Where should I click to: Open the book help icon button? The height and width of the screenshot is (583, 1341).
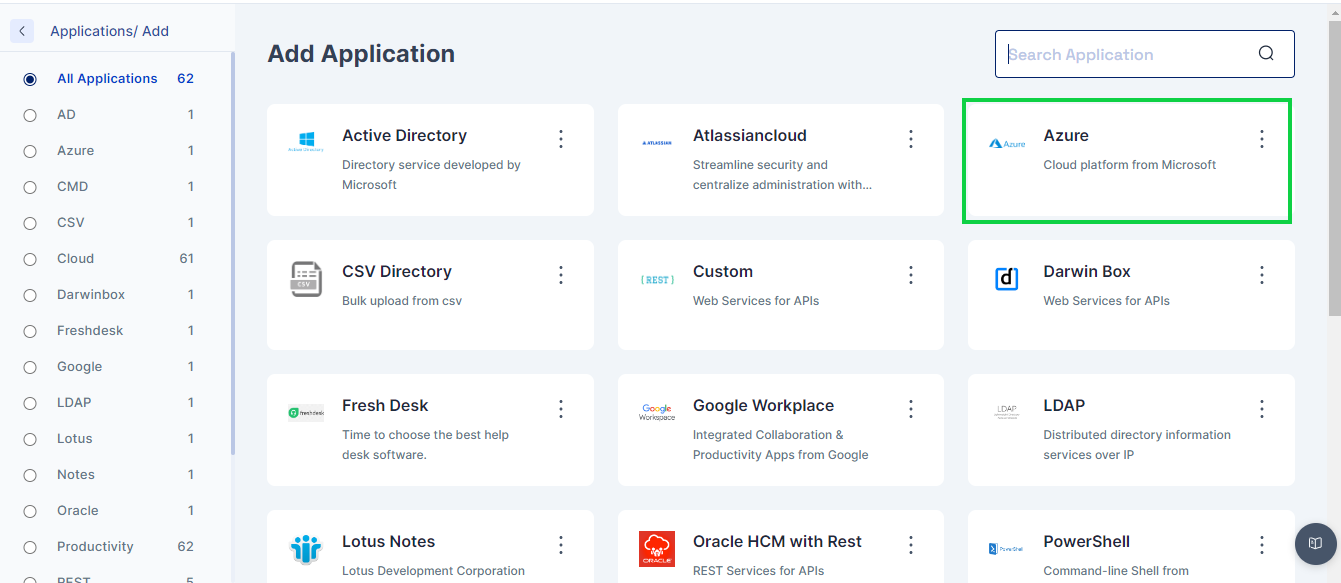click(1315, 543)
